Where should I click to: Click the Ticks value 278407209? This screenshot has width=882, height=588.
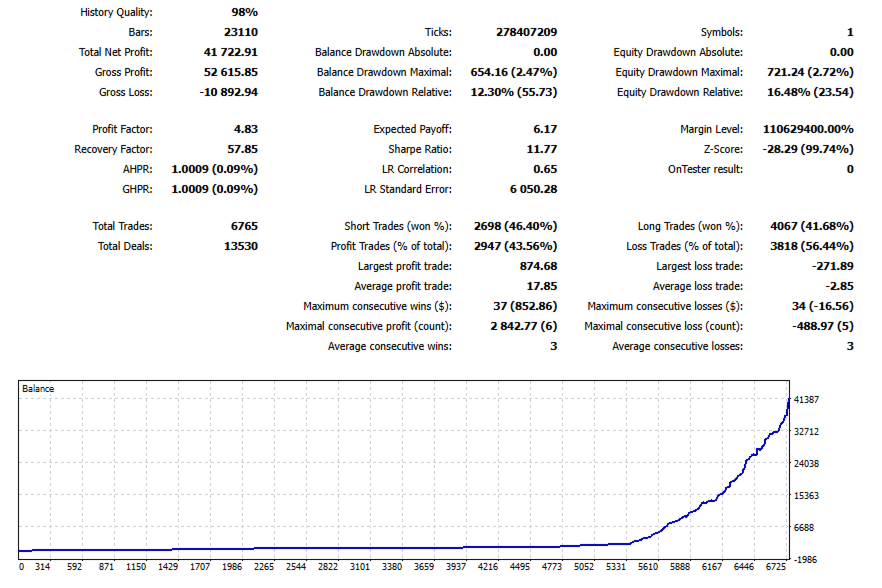[x=526, y=32]
